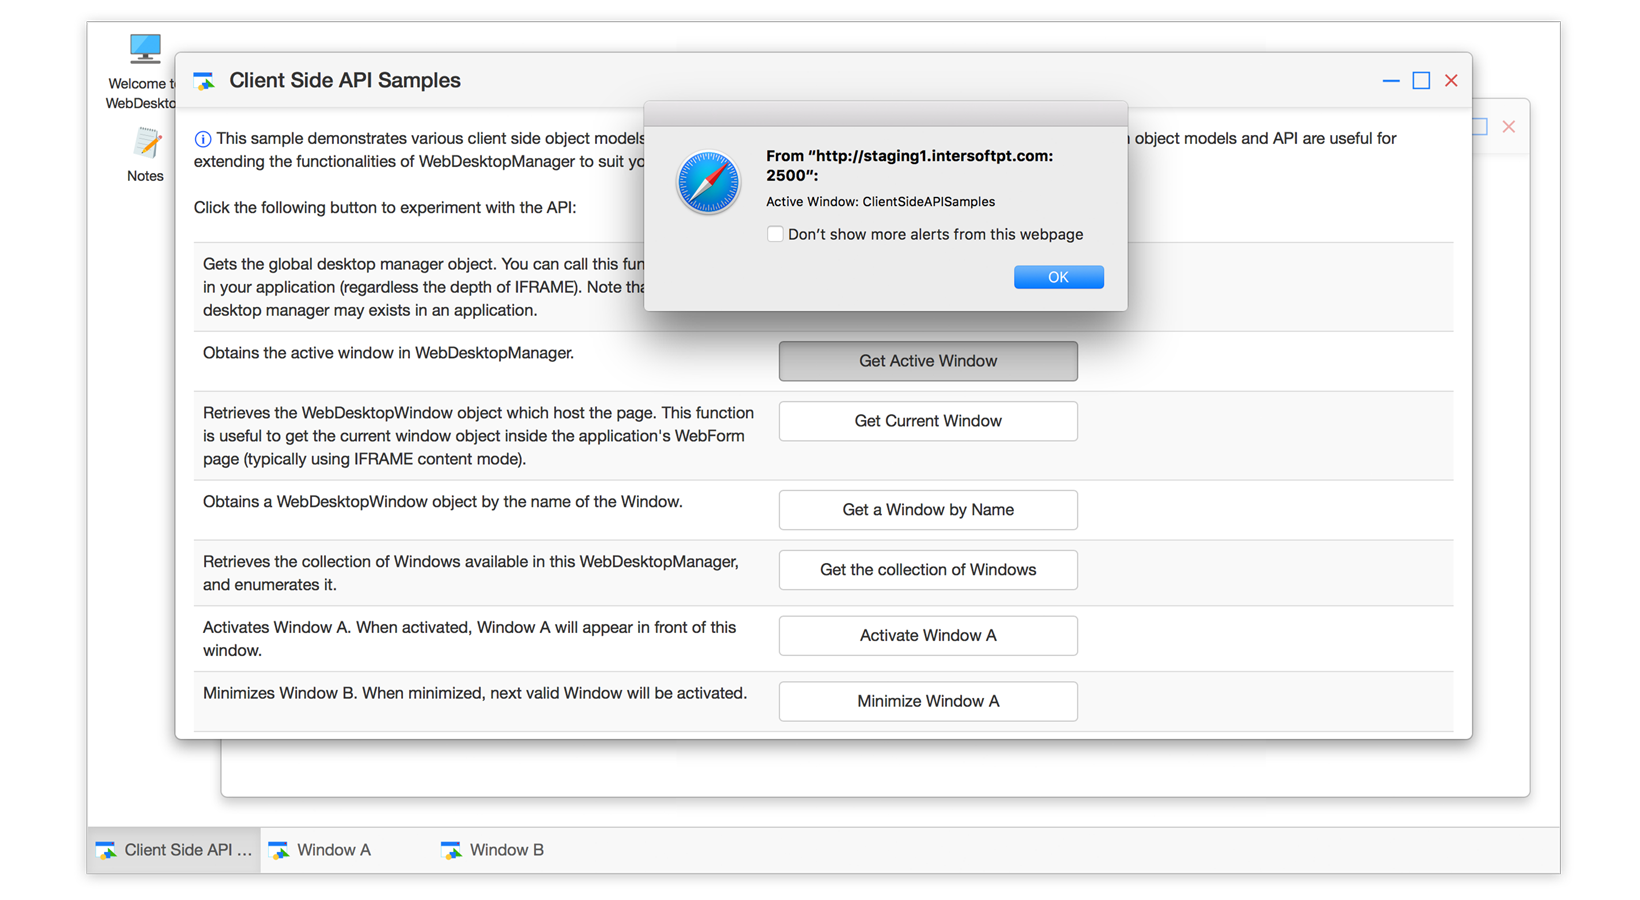Click the Get Current Window button

927,421
